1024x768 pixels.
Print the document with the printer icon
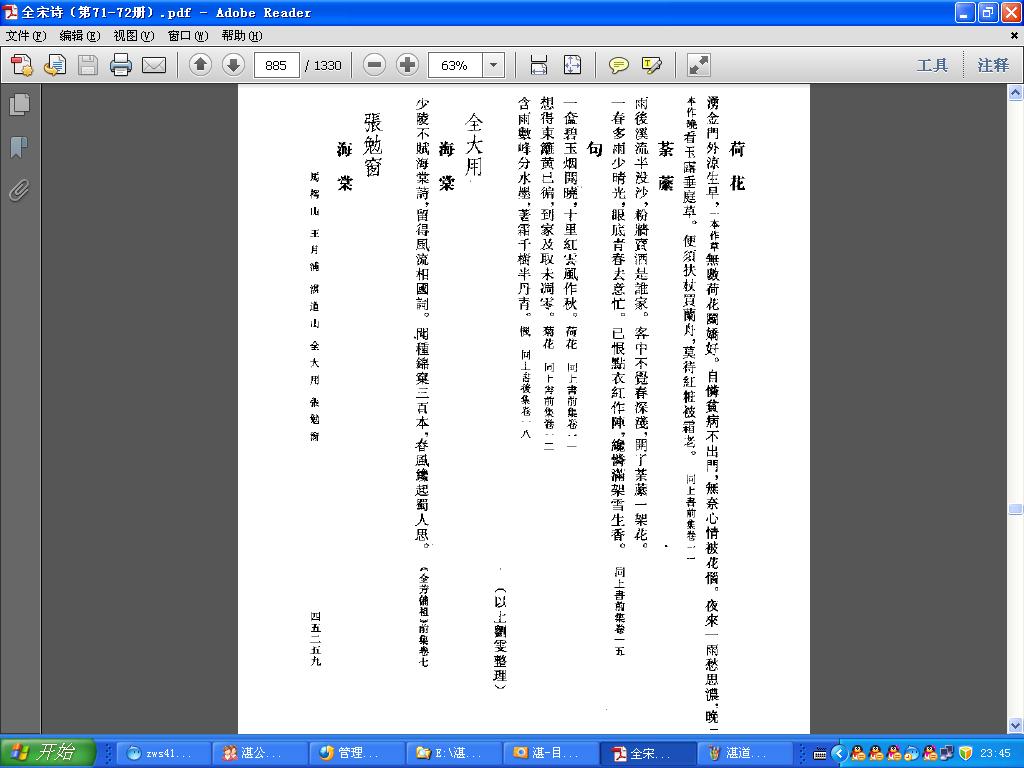coord(121,65)
